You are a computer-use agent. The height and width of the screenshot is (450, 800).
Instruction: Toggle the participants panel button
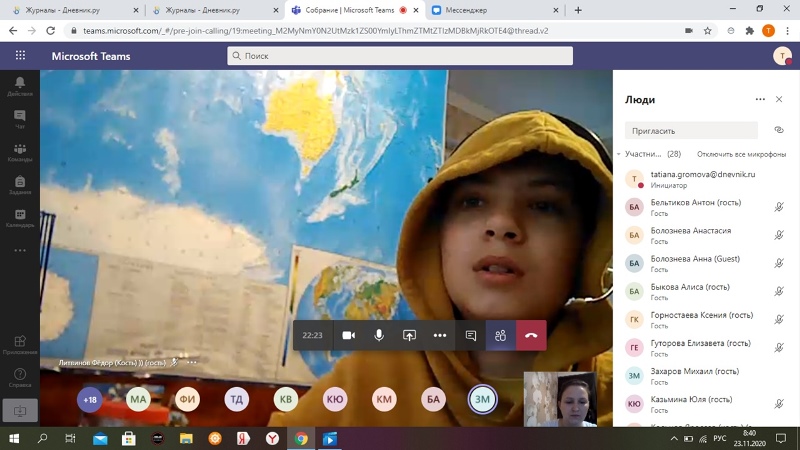point(501,335)
